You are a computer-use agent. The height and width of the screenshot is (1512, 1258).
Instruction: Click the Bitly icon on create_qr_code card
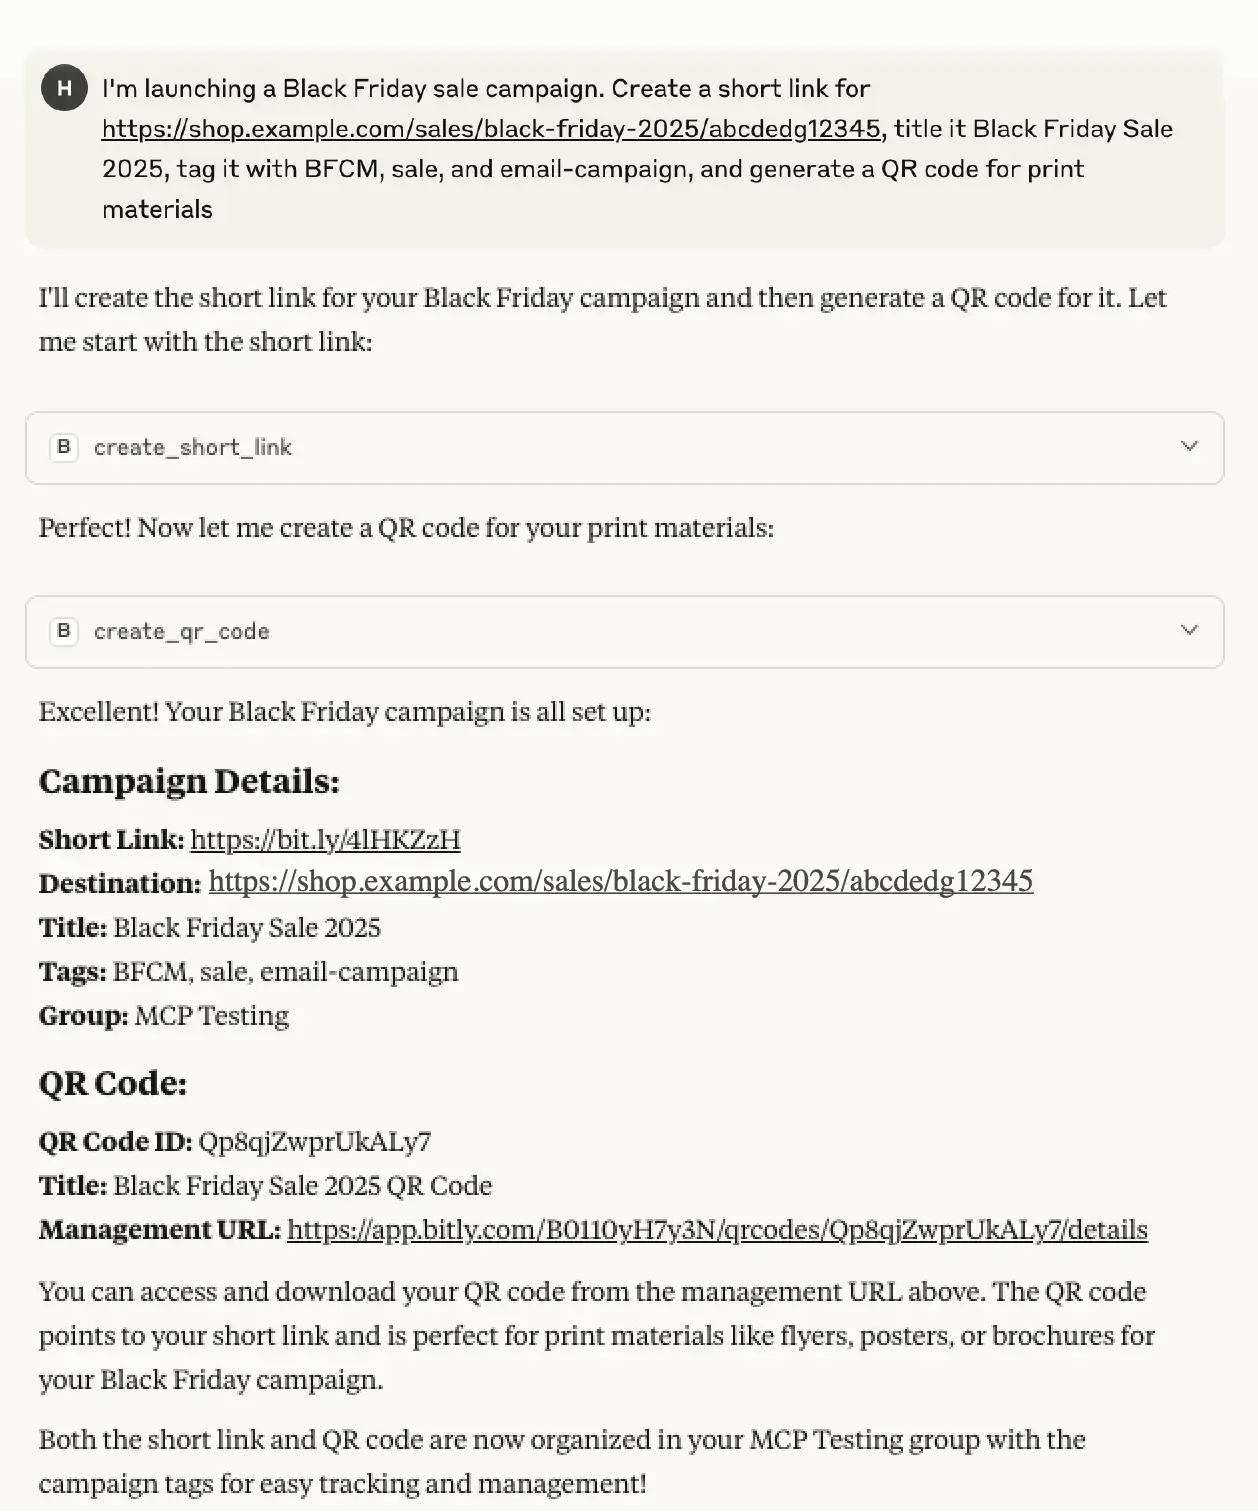[x=64, y=631]
